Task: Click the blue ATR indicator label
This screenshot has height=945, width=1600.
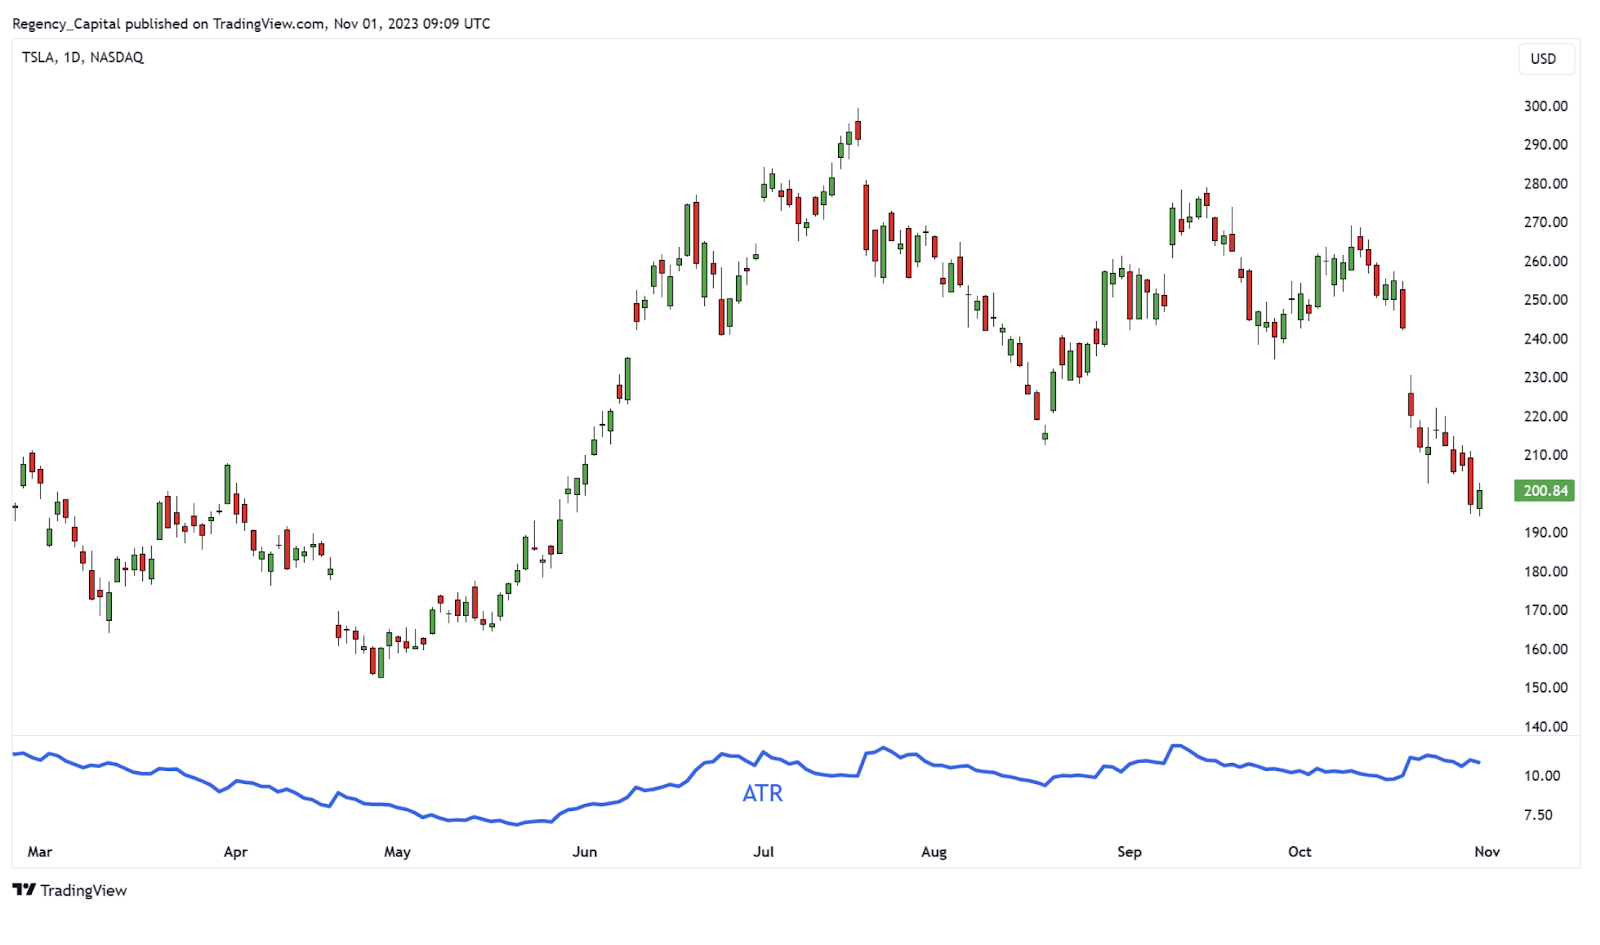Action: 762,793
